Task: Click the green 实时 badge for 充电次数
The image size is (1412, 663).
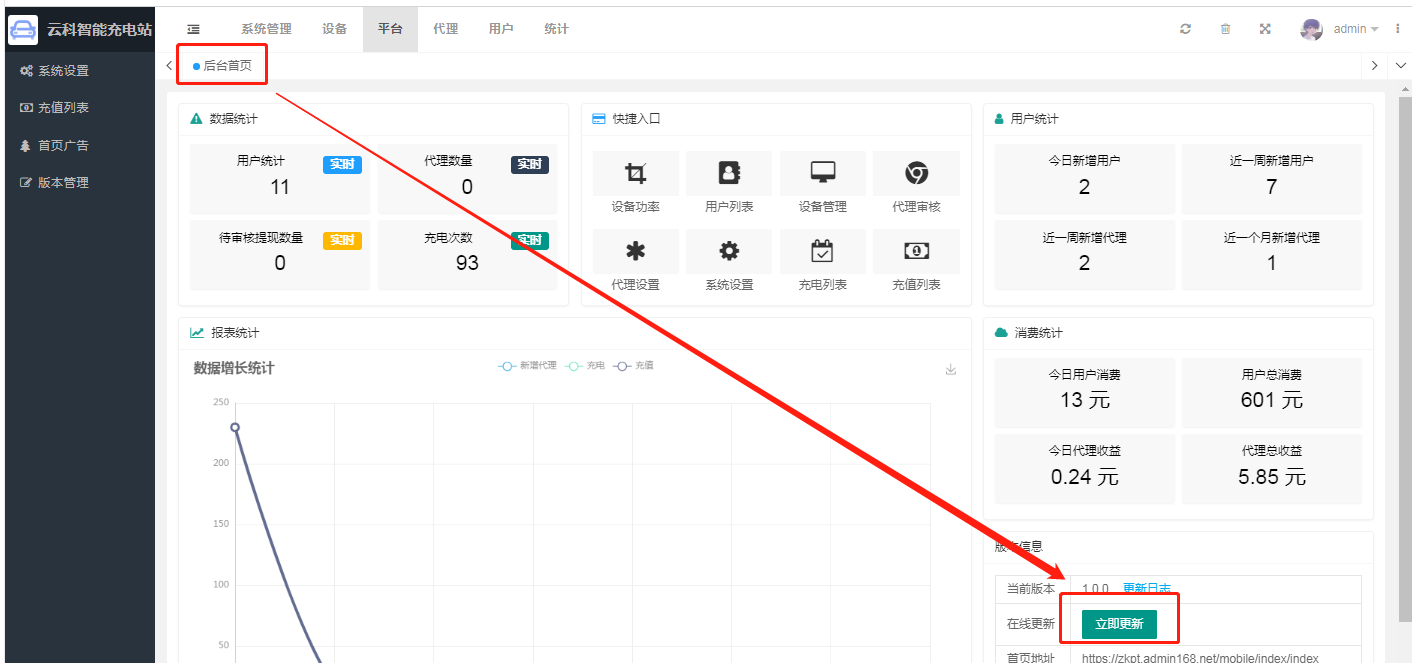Action: [x=530, y=240]
